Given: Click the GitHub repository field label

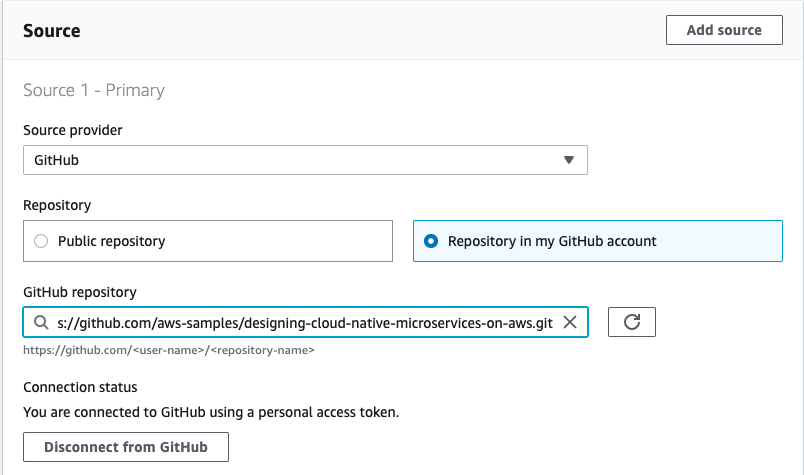Looking at the screenshot, I should [80, 292].
